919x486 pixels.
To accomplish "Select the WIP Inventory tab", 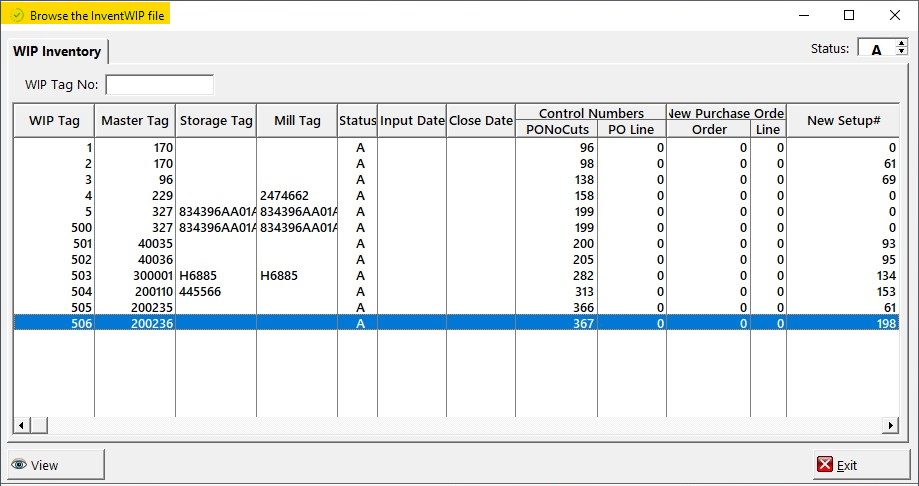I will pyautogui.click(x=57, y=52).
